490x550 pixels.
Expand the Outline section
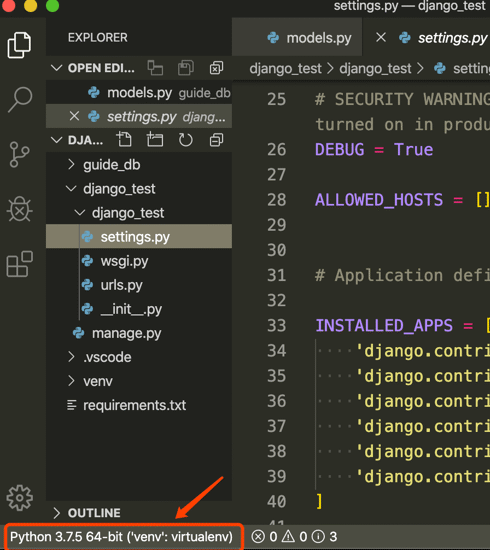point(56,513)
